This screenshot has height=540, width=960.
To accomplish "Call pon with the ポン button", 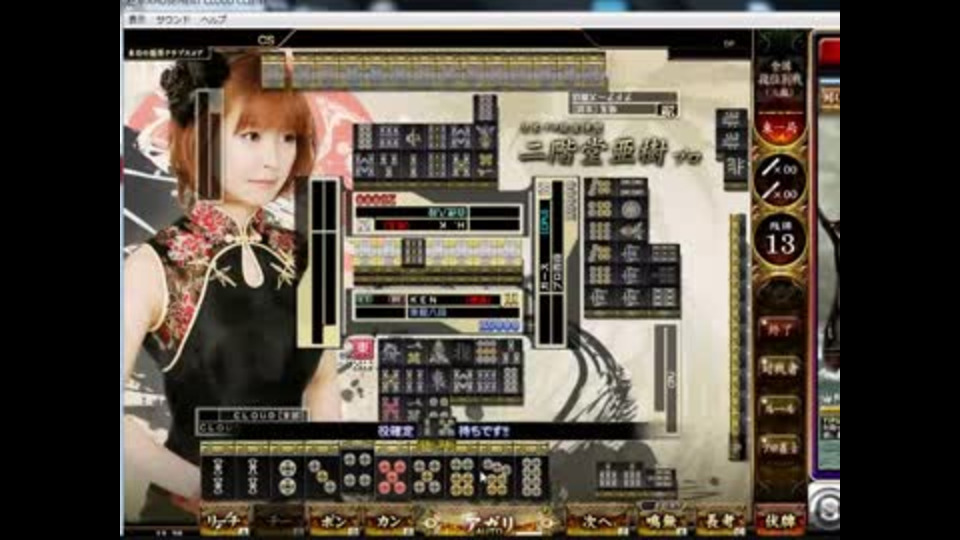I will tap(334, 522).
